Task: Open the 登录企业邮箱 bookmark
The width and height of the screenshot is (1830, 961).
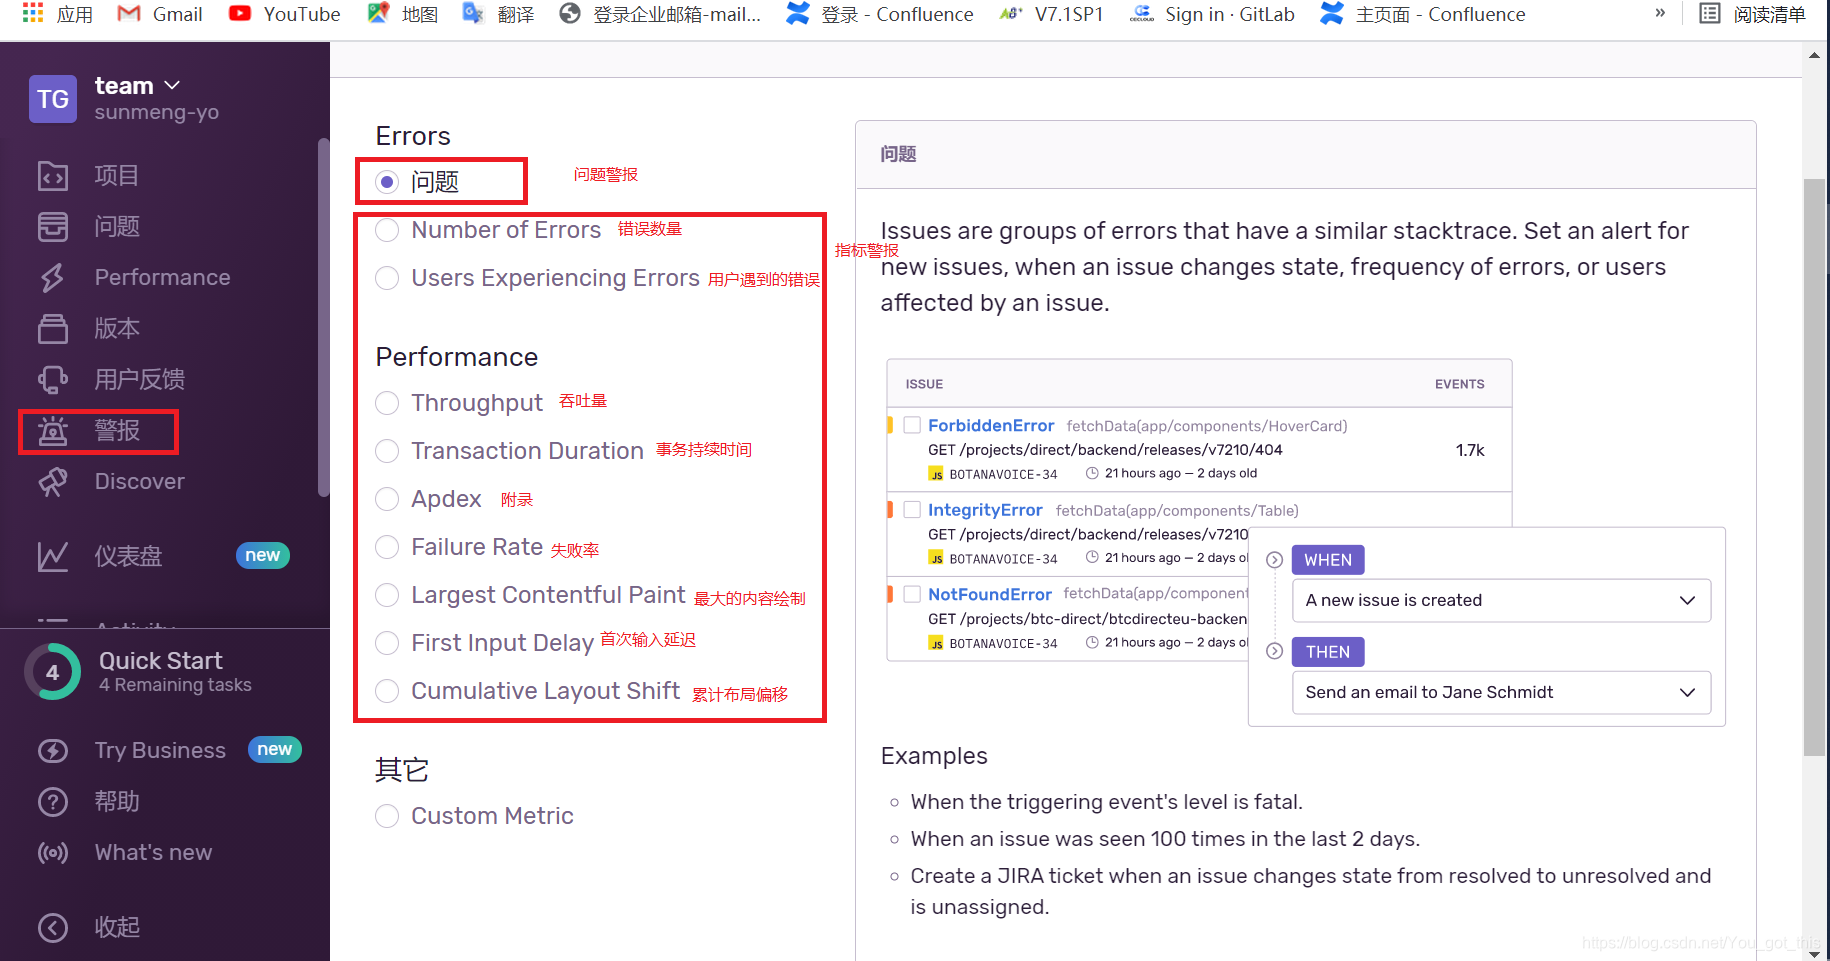Action: coord(660,14)
